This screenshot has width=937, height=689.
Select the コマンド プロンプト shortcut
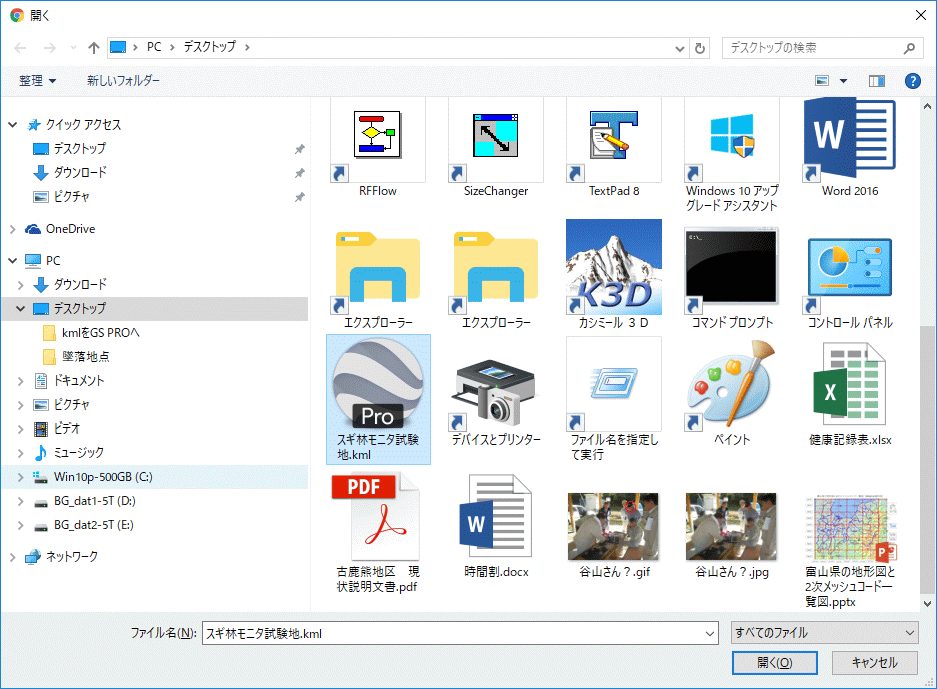tap(731, 272)
